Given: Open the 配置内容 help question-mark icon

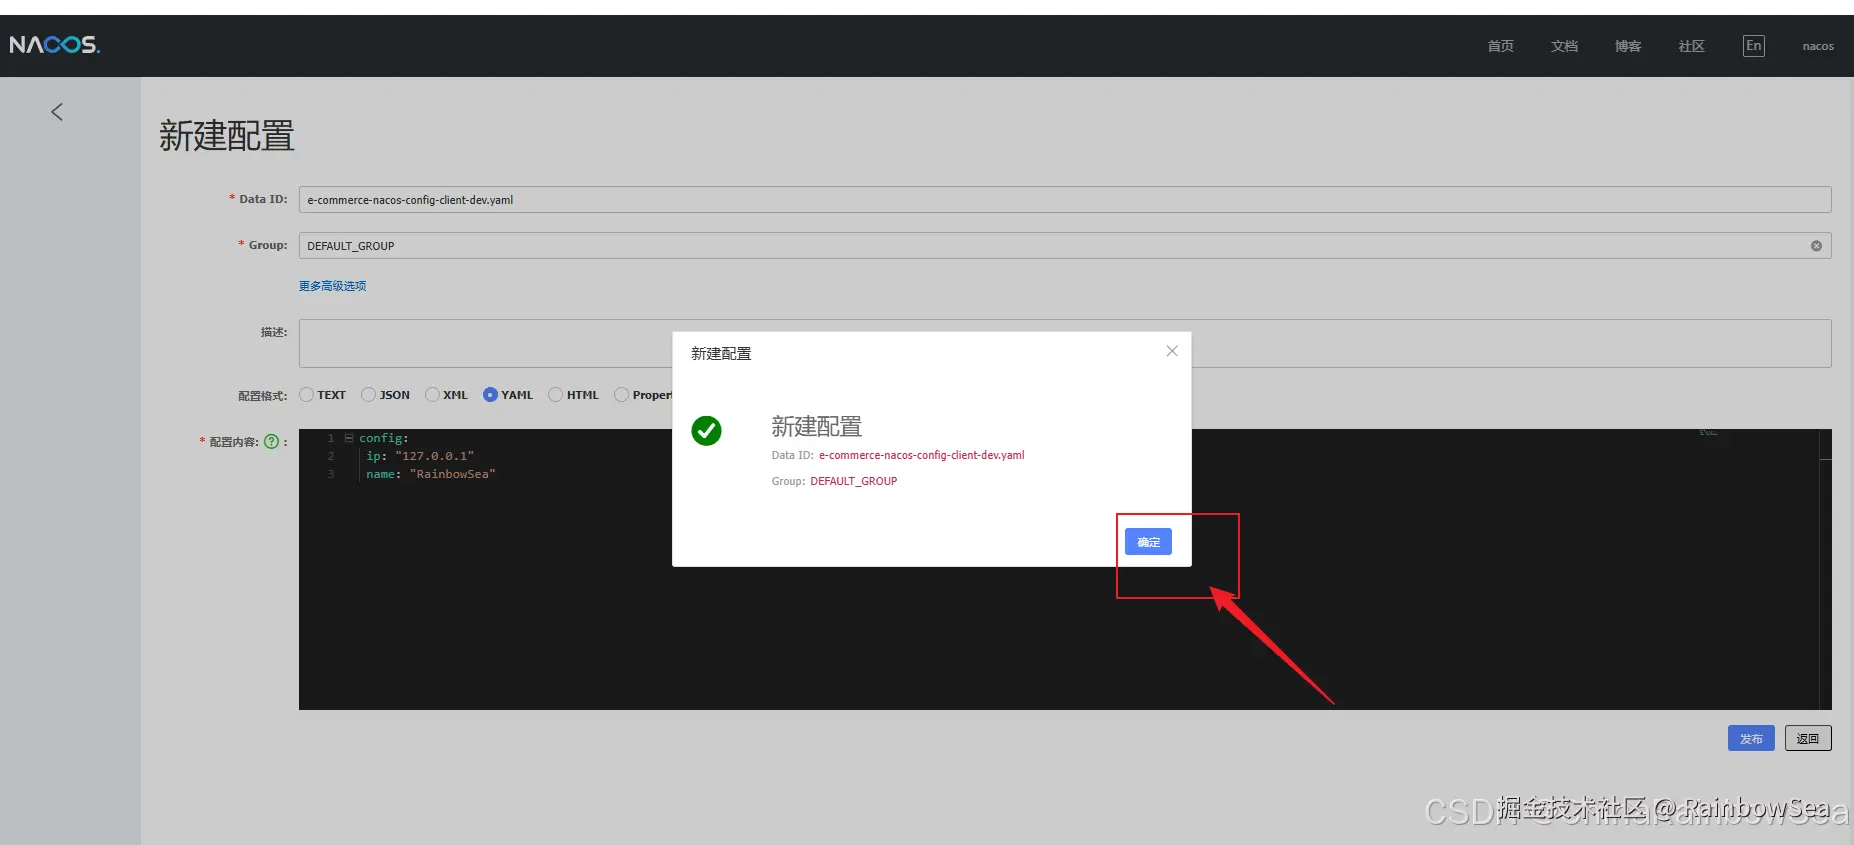Looking at the screenshot, I should click(x=271, y=441).
